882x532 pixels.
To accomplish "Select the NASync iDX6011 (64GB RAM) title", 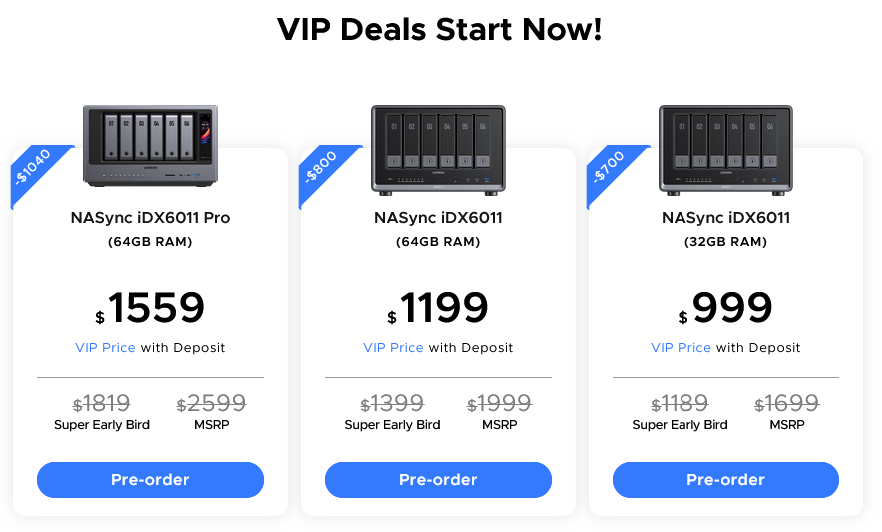I will coord(438,218).
